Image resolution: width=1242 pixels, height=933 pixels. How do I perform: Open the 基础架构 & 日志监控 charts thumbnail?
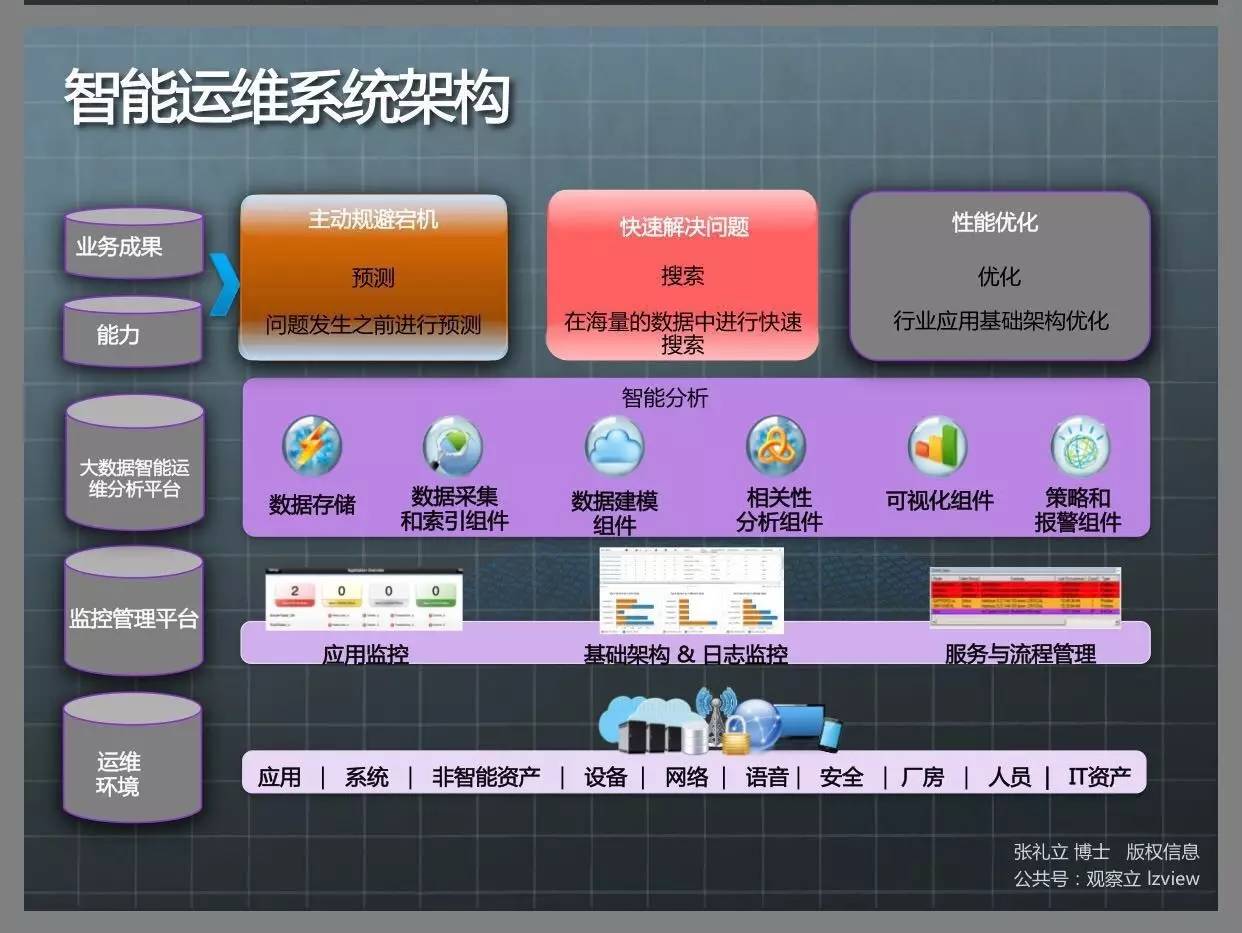[691, 590]
